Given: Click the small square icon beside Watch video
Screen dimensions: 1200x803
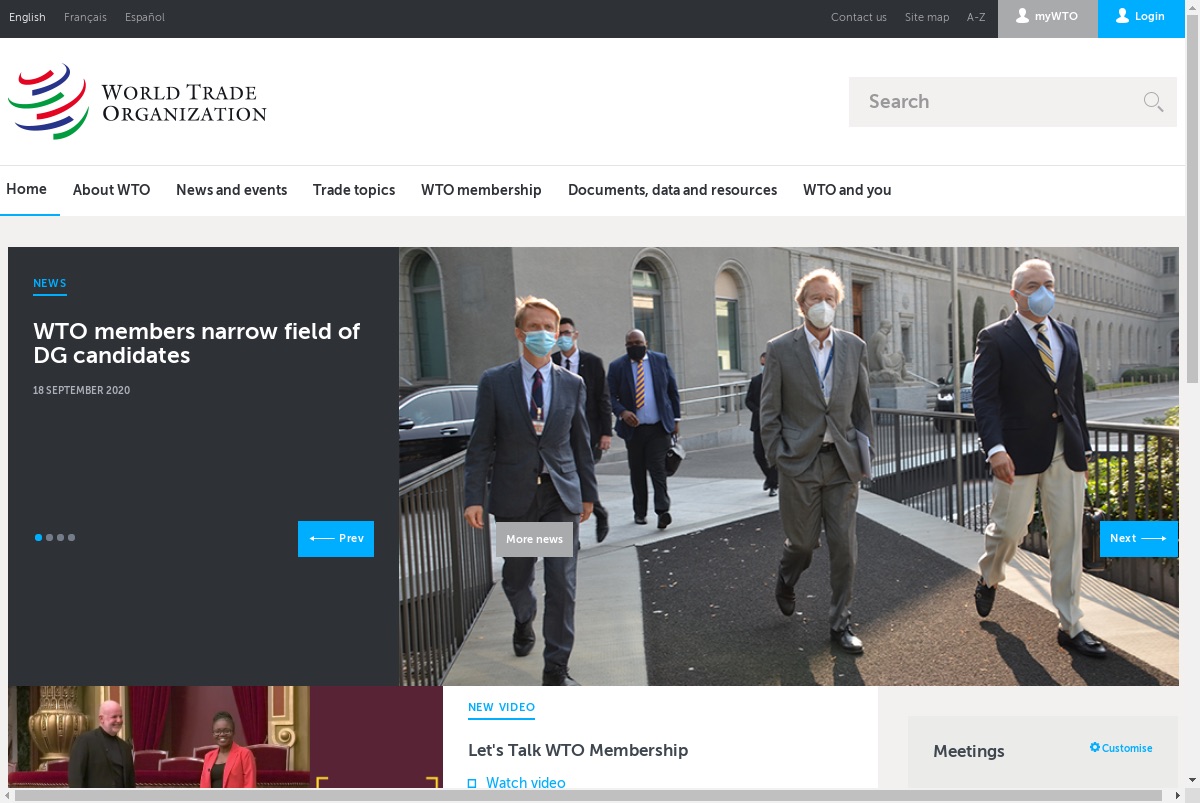Looking at the screenshot, I should coord(472,783).
